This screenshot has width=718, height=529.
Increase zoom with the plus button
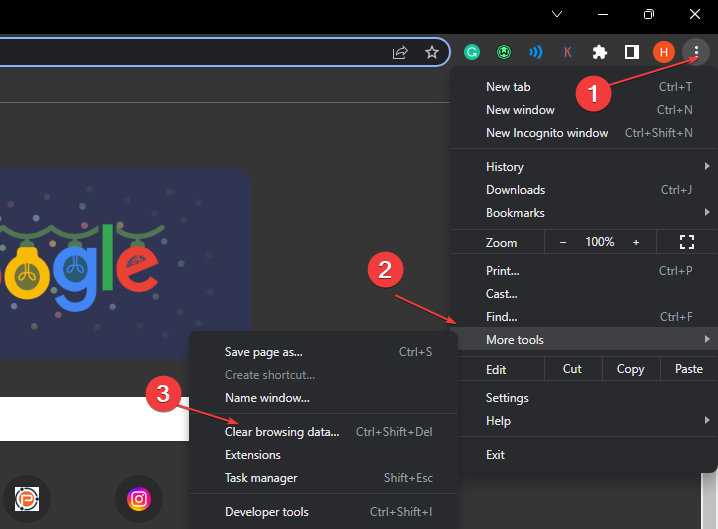636,242
